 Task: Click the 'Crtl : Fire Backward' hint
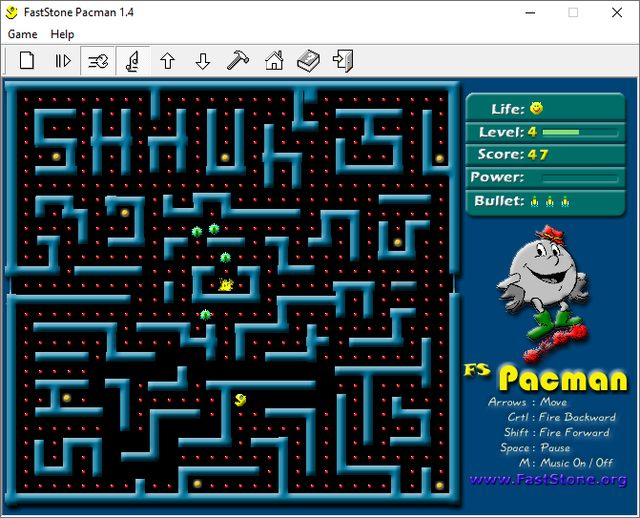pos(562,417)
